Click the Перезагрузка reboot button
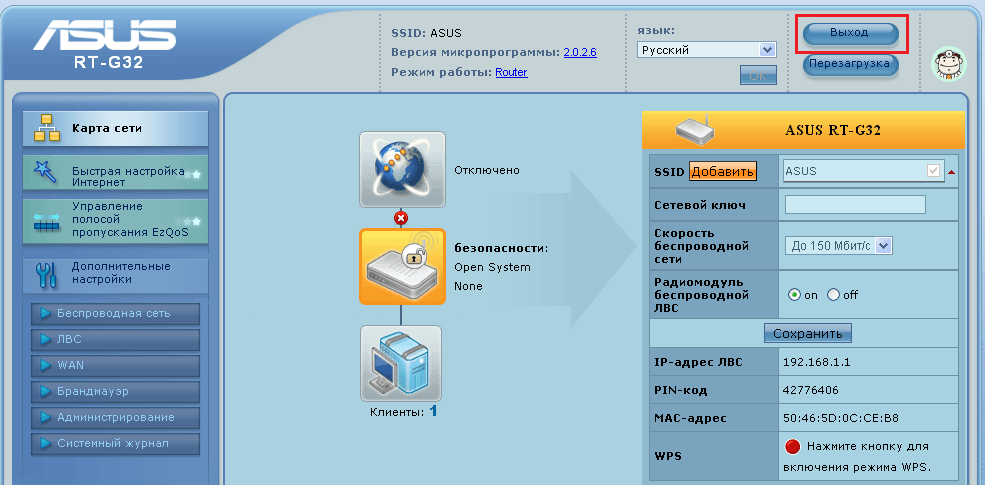This screenshot has height=485, width=985. tap(851, 64)
